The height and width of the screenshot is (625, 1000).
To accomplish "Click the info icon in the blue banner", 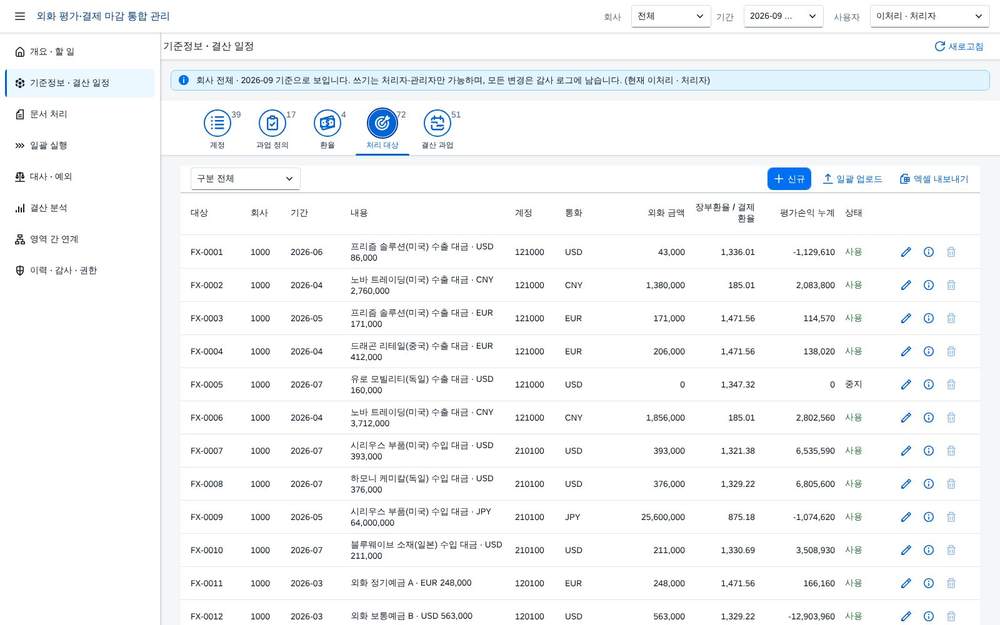I will point(184,80).
